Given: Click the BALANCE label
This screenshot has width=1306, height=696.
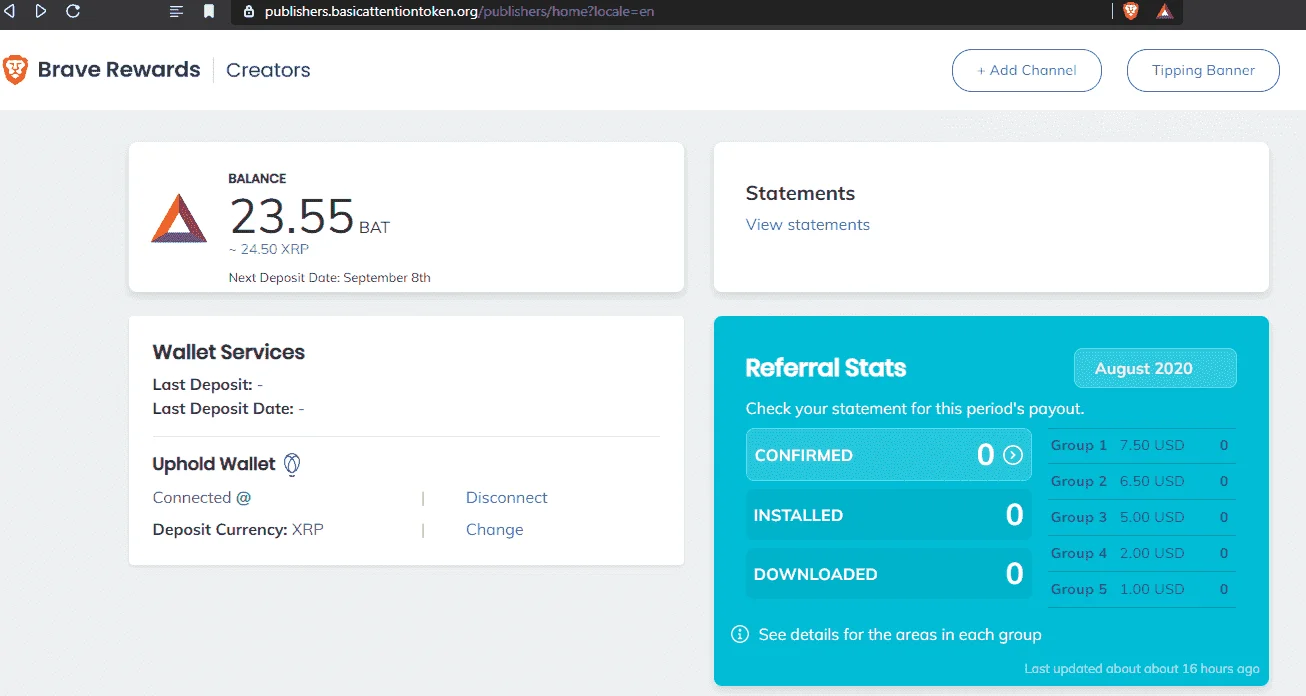Looking at the screenshot, I should [x=257, y=179].
